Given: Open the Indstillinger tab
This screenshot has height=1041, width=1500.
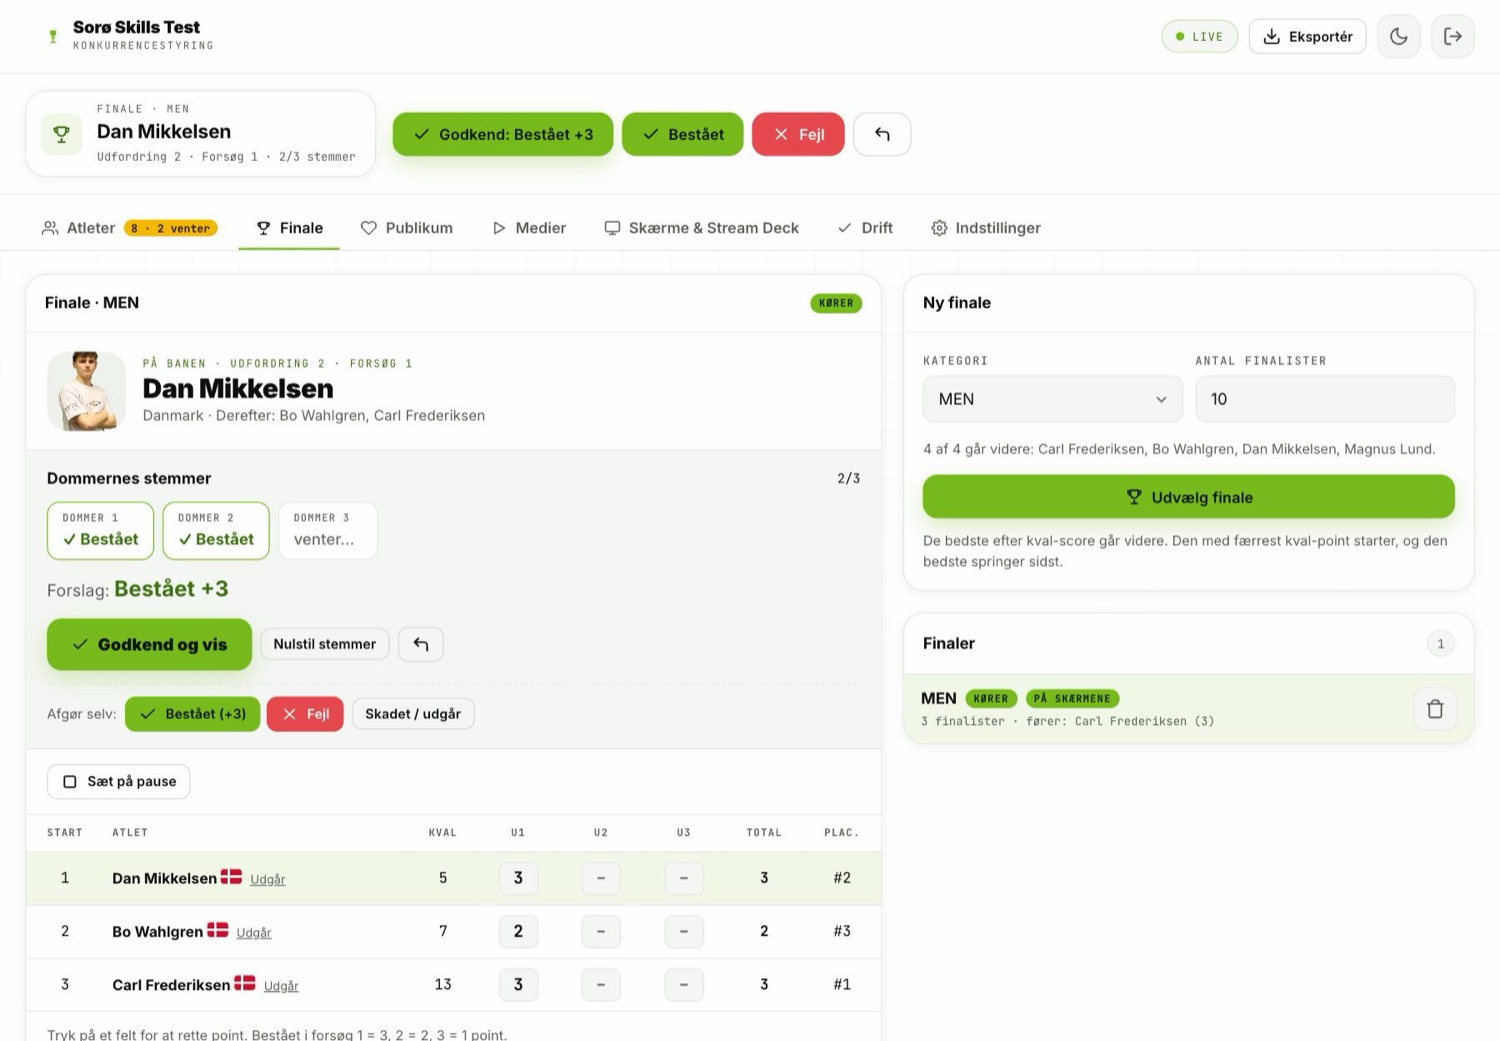Looking at the screenshot, I should [986, 228].
